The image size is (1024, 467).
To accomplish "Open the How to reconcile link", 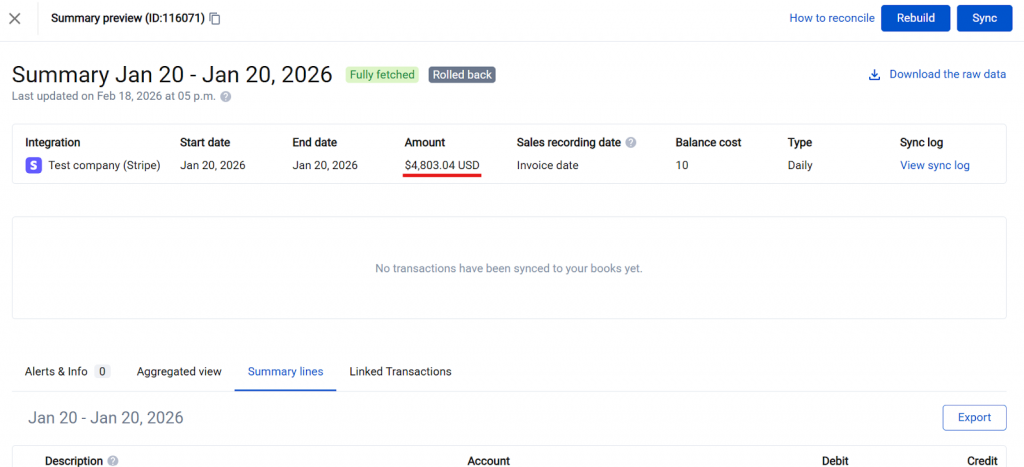I will [831, 18].
